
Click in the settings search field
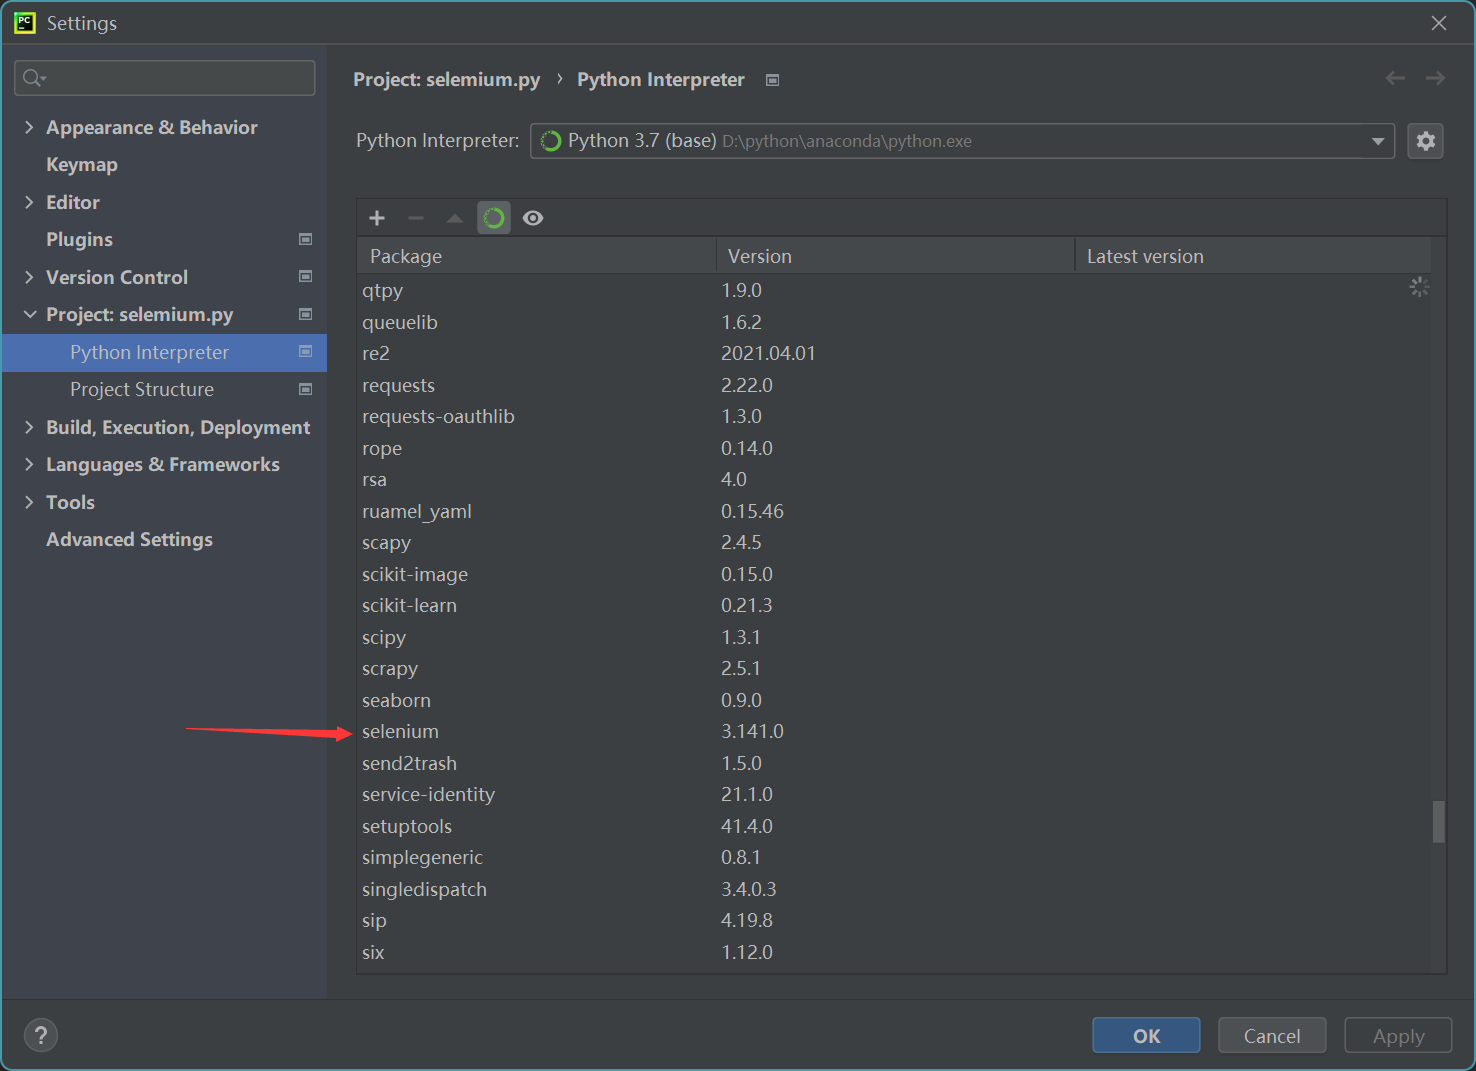[165, 78]
